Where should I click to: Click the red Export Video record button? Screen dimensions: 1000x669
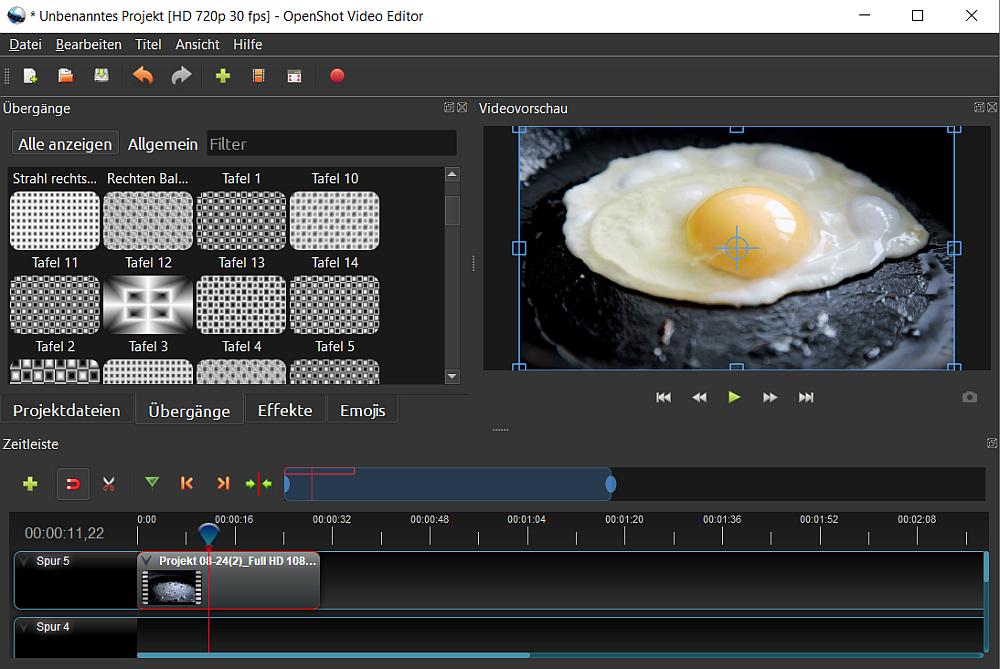click(x=337, y=76)
